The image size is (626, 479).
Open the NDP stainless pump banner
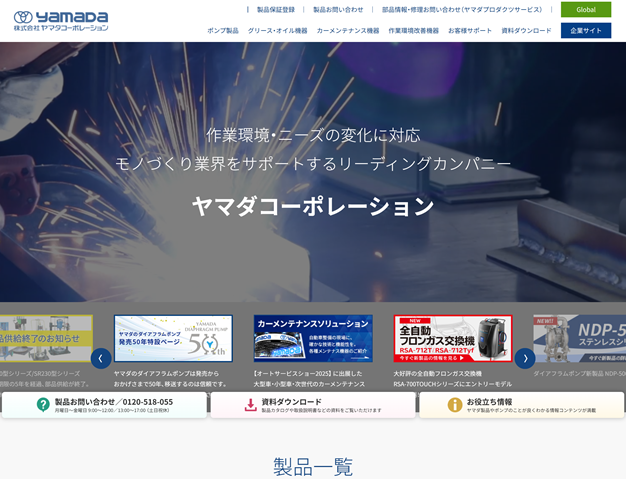[580, 338]
